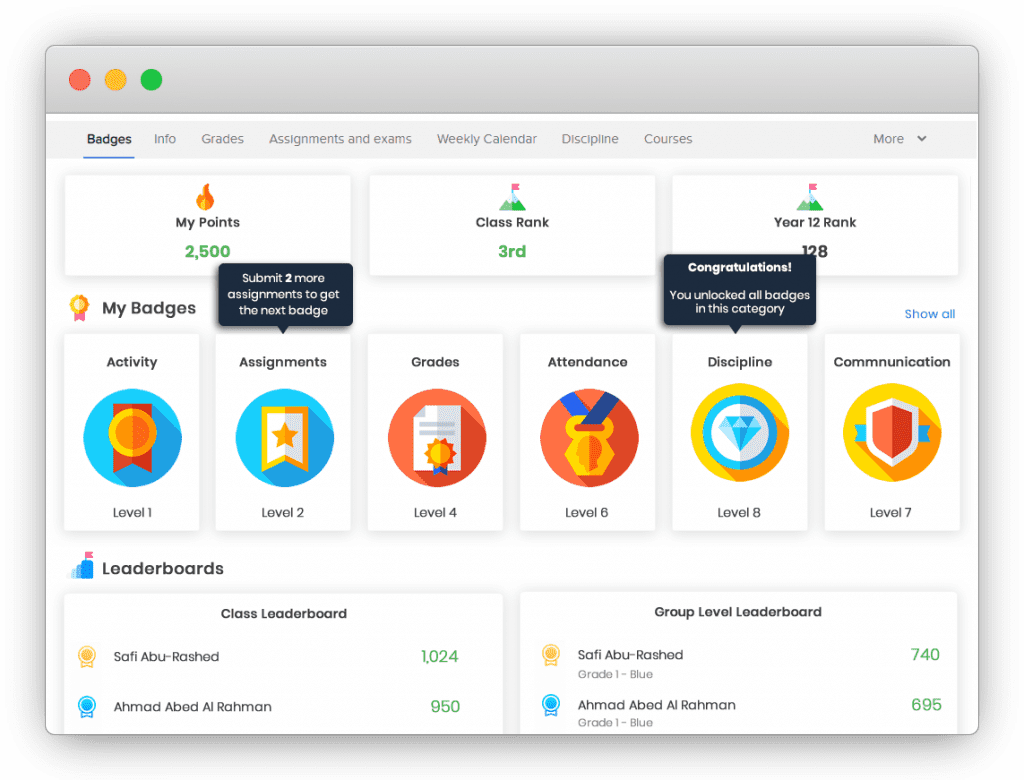The height and width of the screenshot is (780, 1024).
Task: Open the Weekly Calendar tab
Action: click(487, 139)
